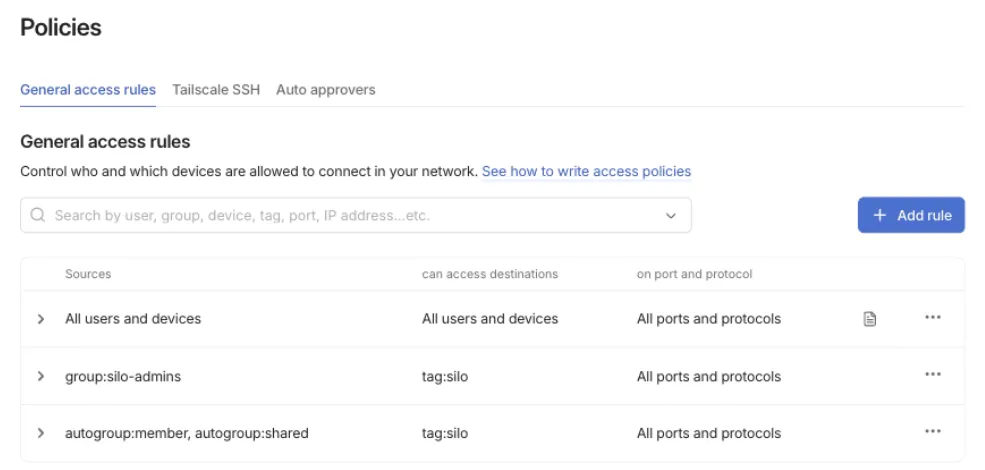
Task: Click the General access rules section heading
Action: click(105, 141)
